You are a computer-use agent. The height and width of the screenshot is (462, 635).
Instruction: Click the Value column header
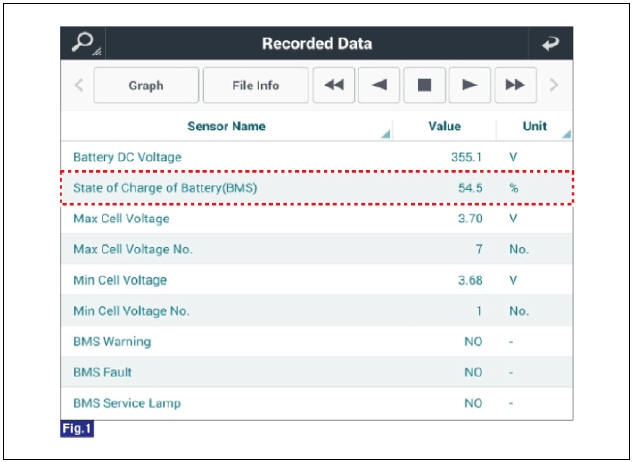point(445,126)
